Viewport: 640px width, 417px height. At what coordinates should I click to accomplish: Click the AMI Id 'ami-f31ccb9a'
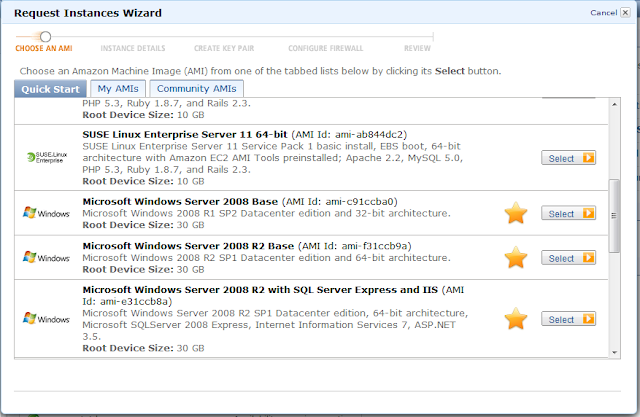[x=374, y=246]
